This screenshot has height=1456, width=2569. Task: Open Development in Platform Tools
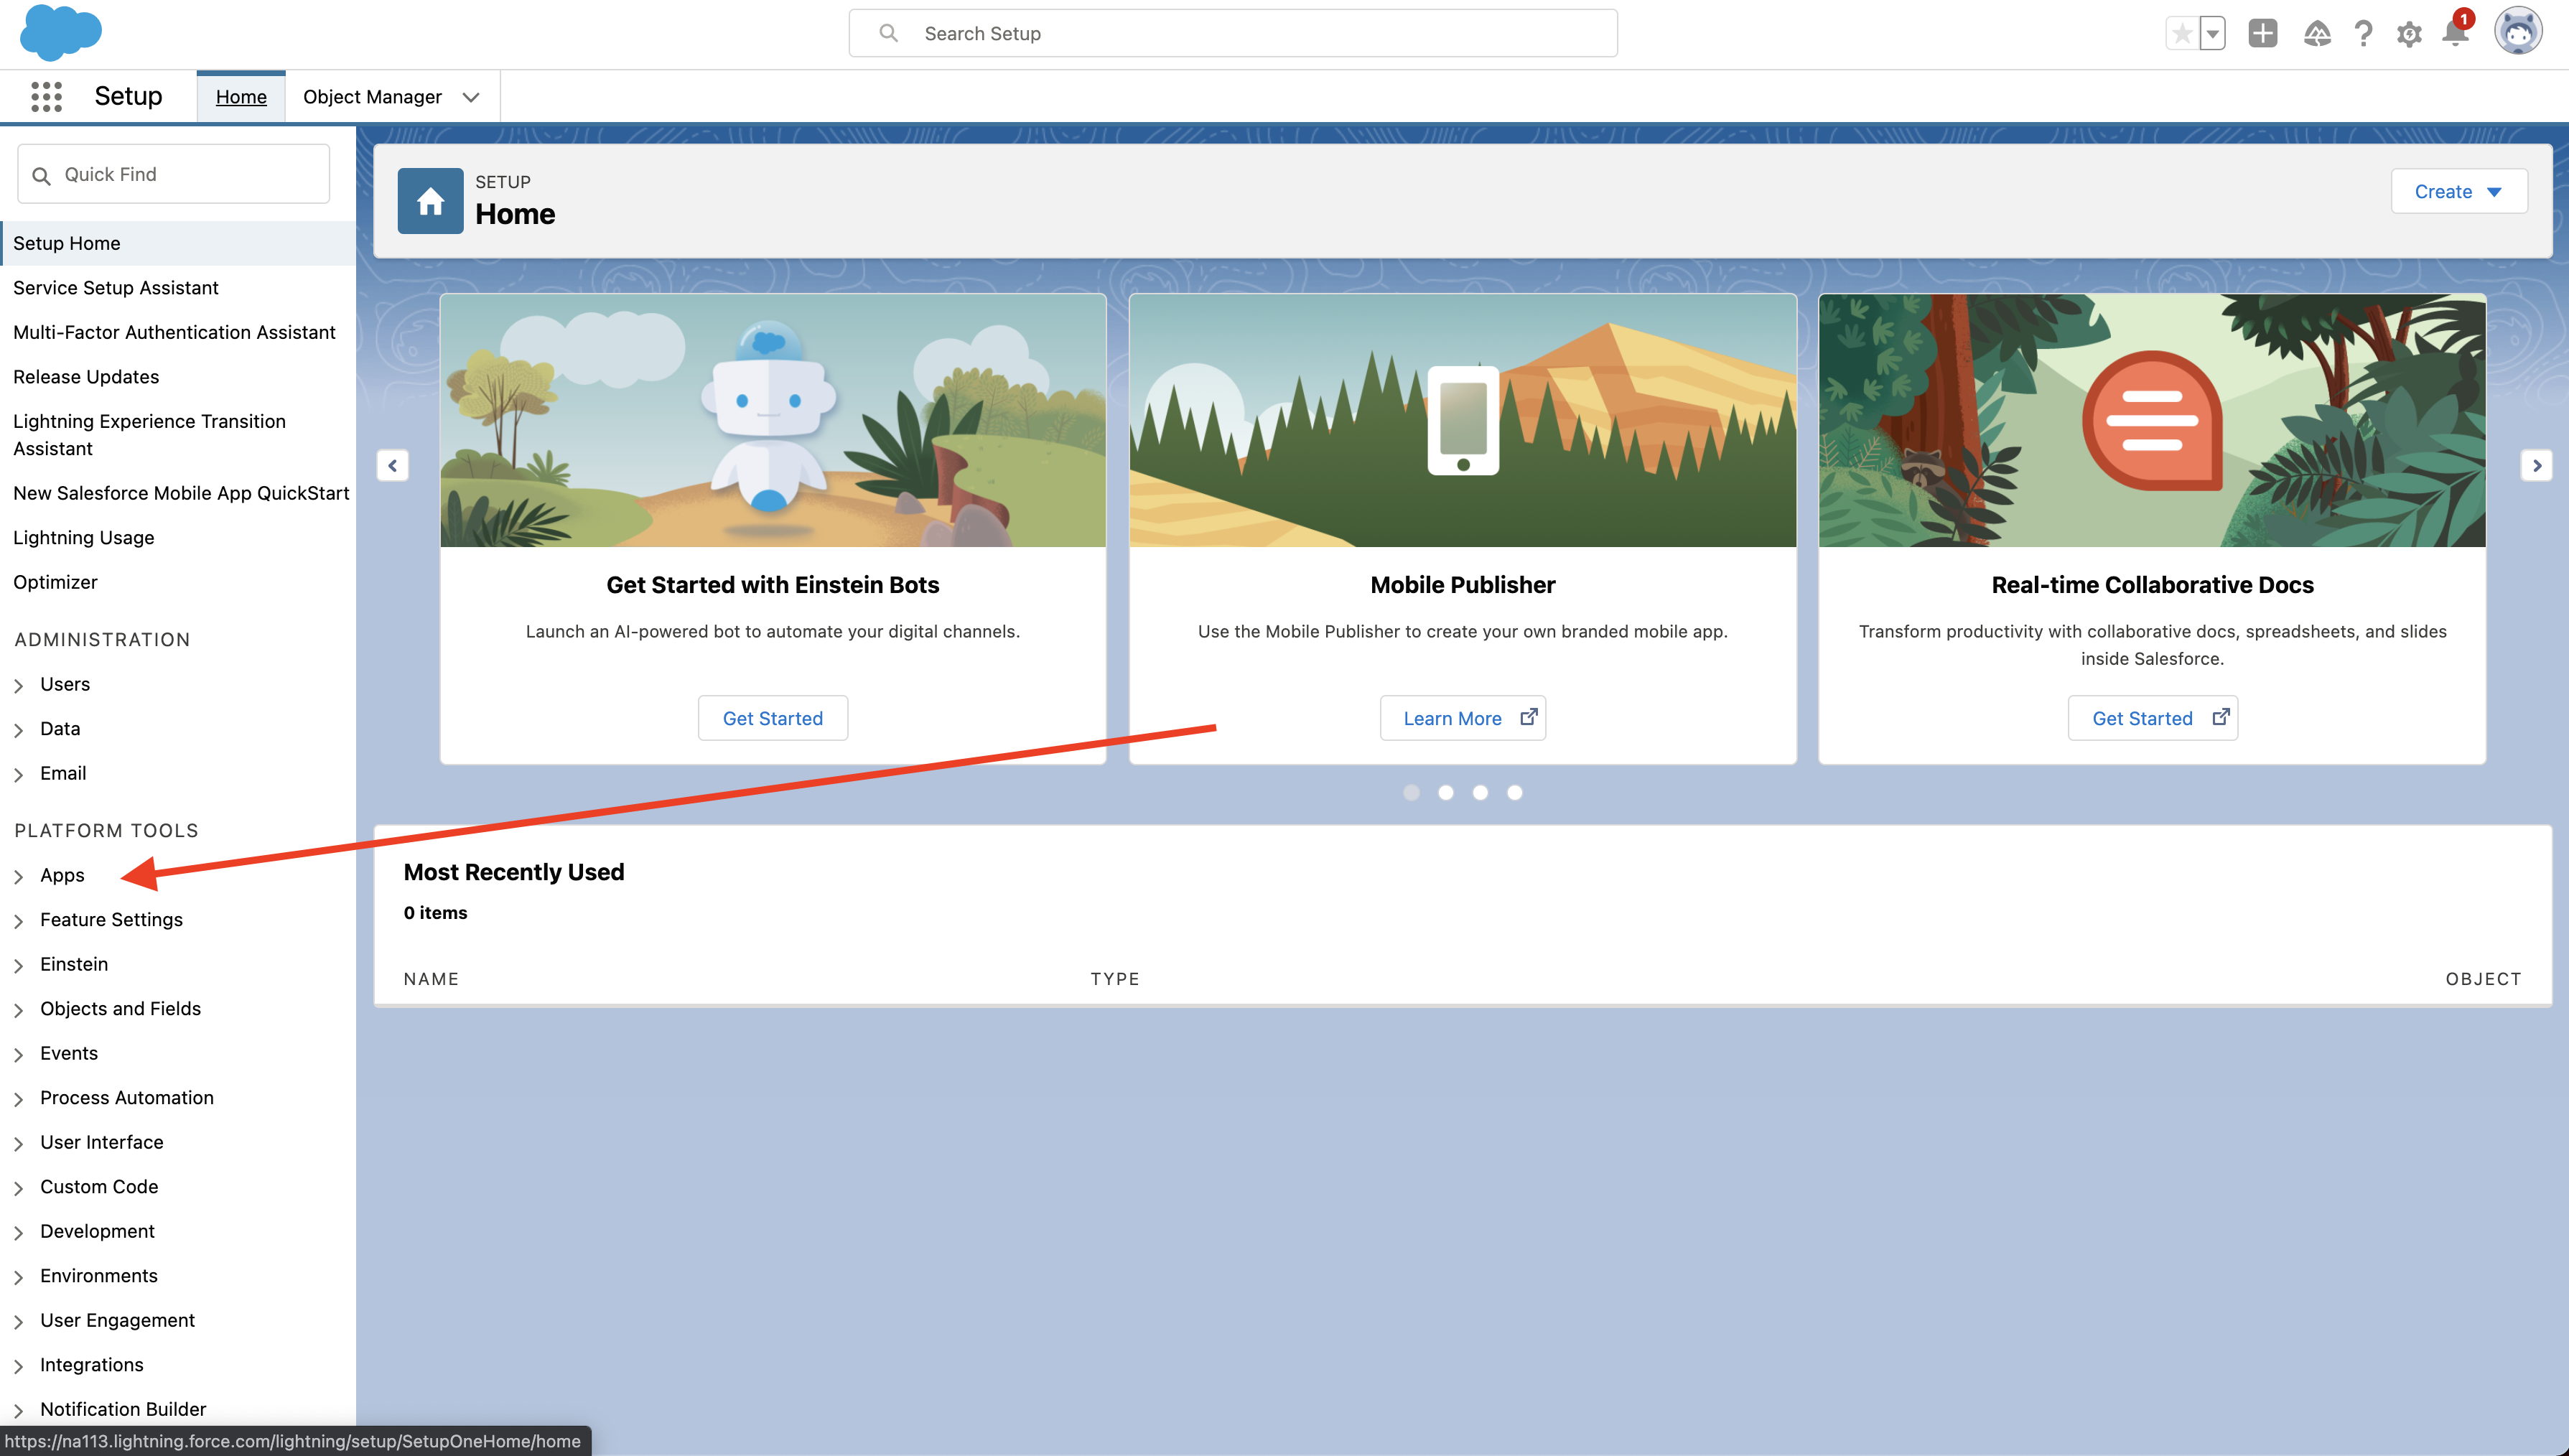pyautogui.click(x=97, y=1232)
